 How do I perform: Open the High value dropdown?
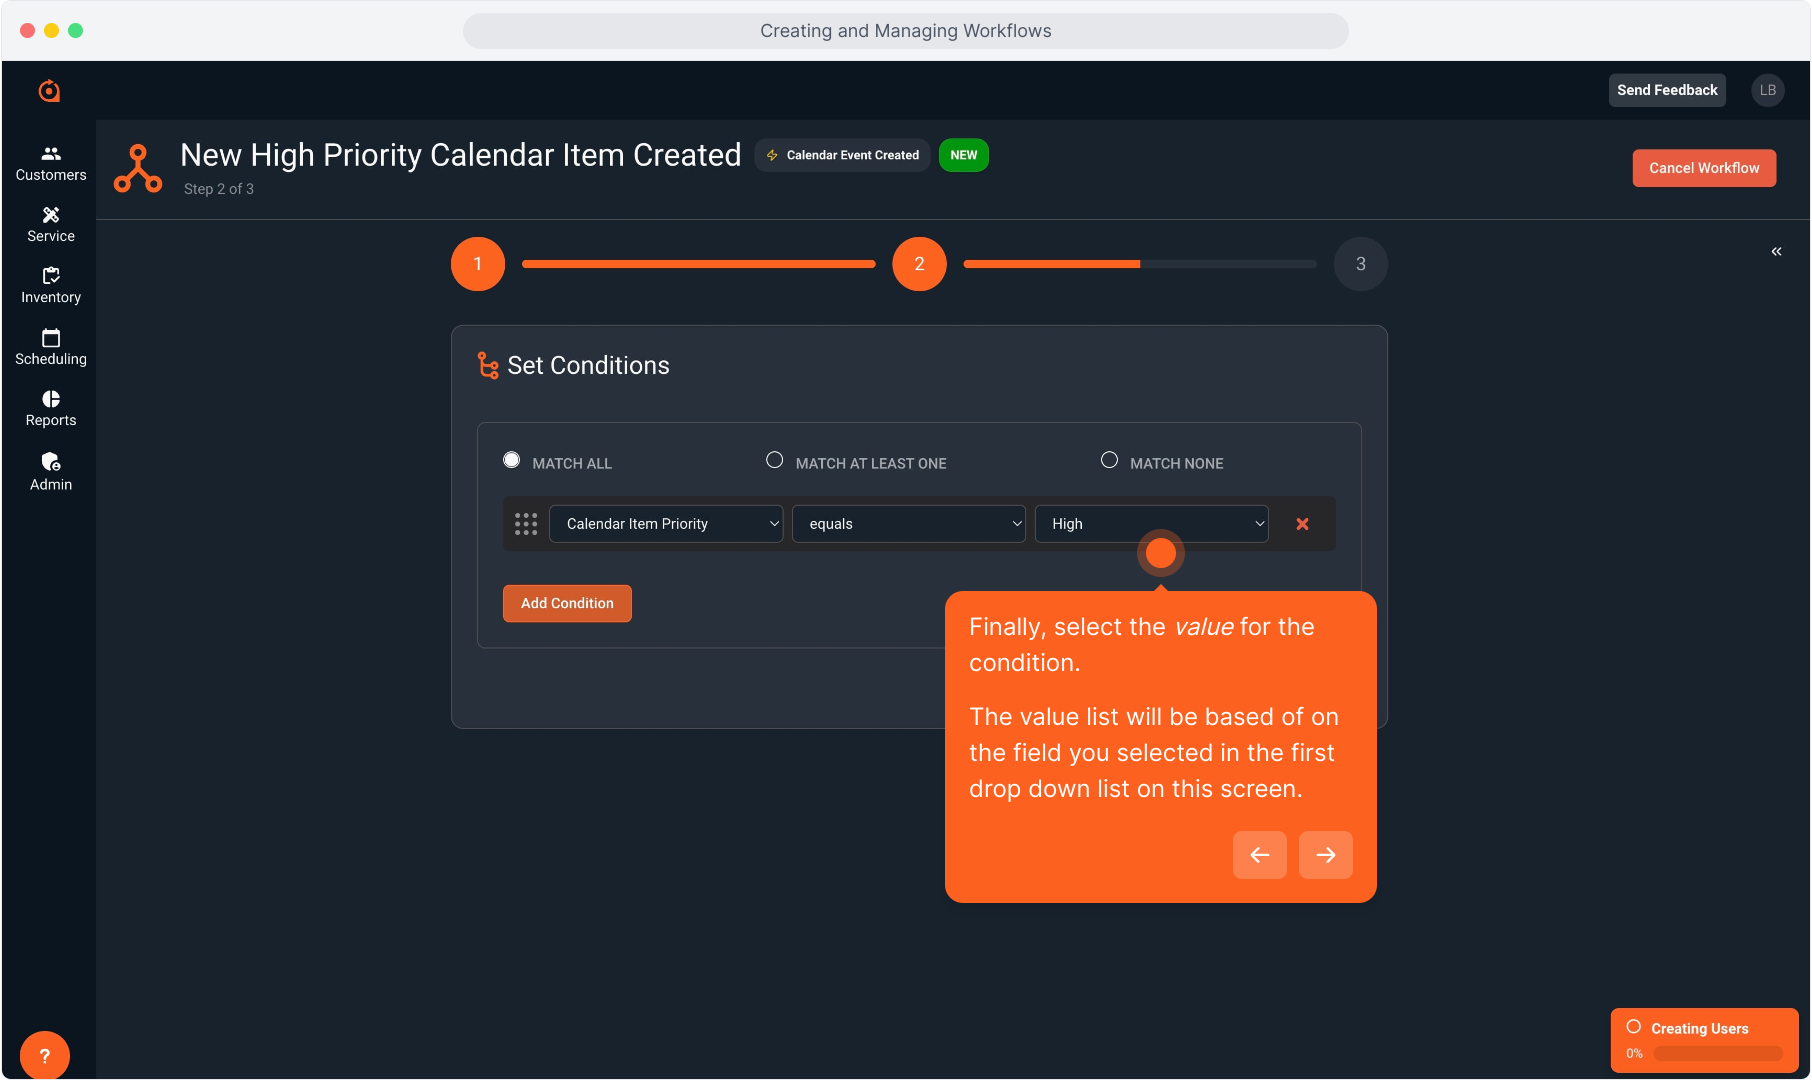pyautogui.click(x=1152, y=524)
